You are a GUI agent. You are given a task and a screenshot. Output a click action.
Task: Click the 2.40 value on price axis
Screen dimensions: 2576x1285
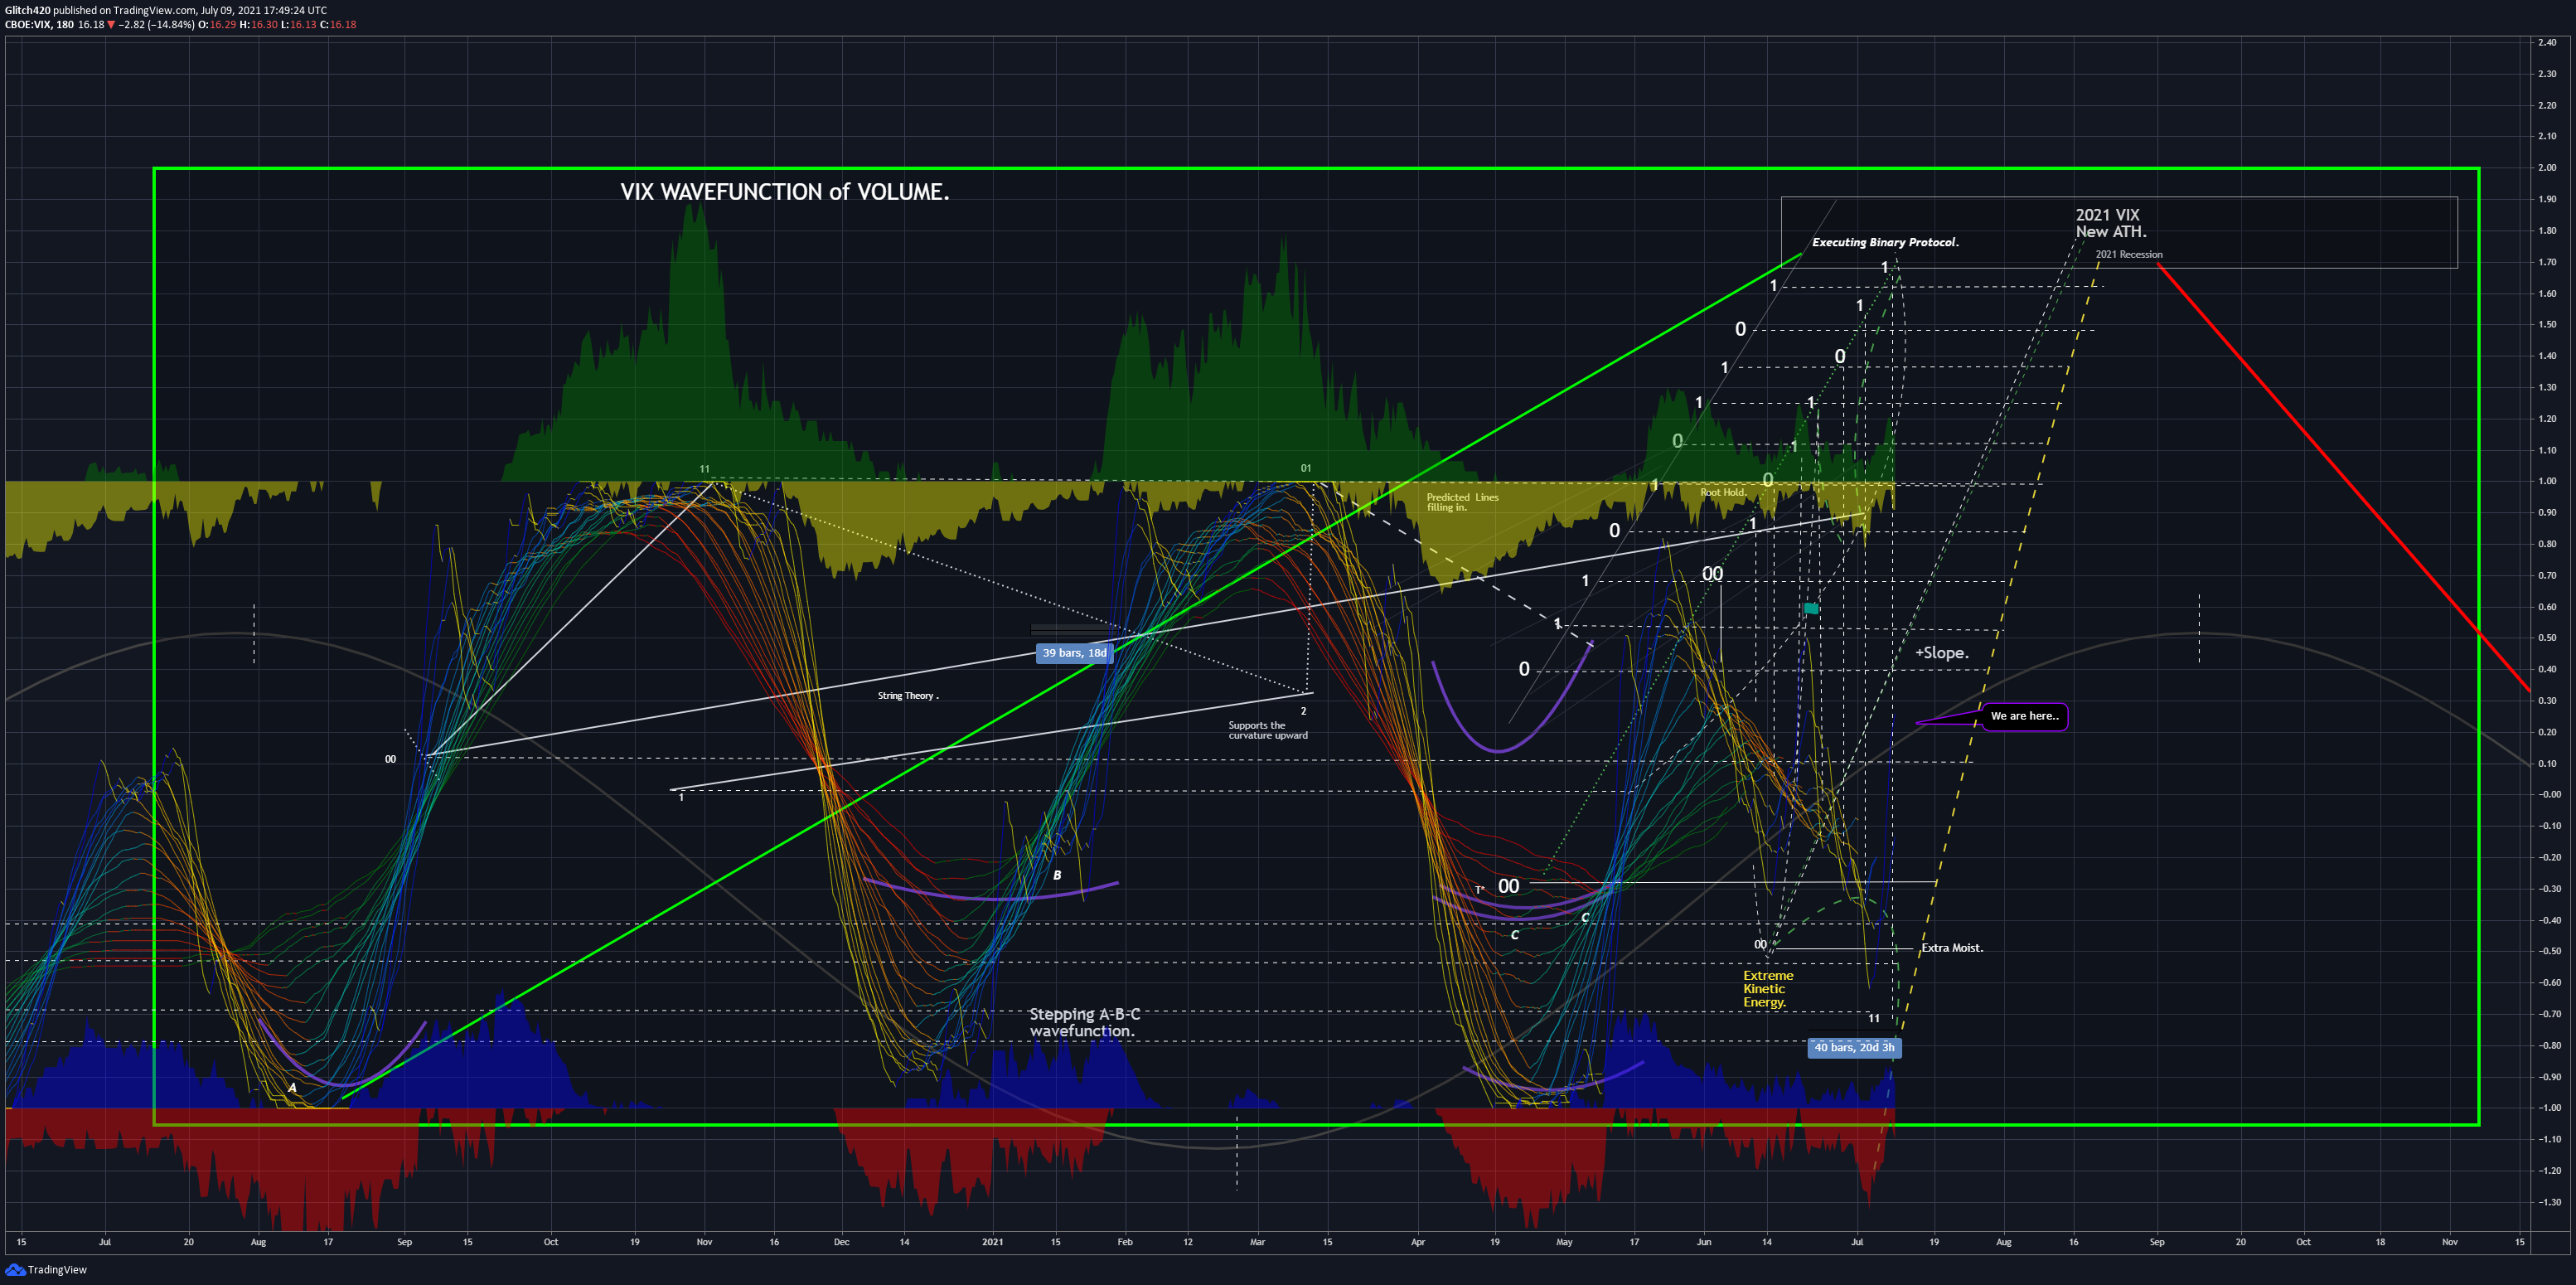[x=2547, y=42]
